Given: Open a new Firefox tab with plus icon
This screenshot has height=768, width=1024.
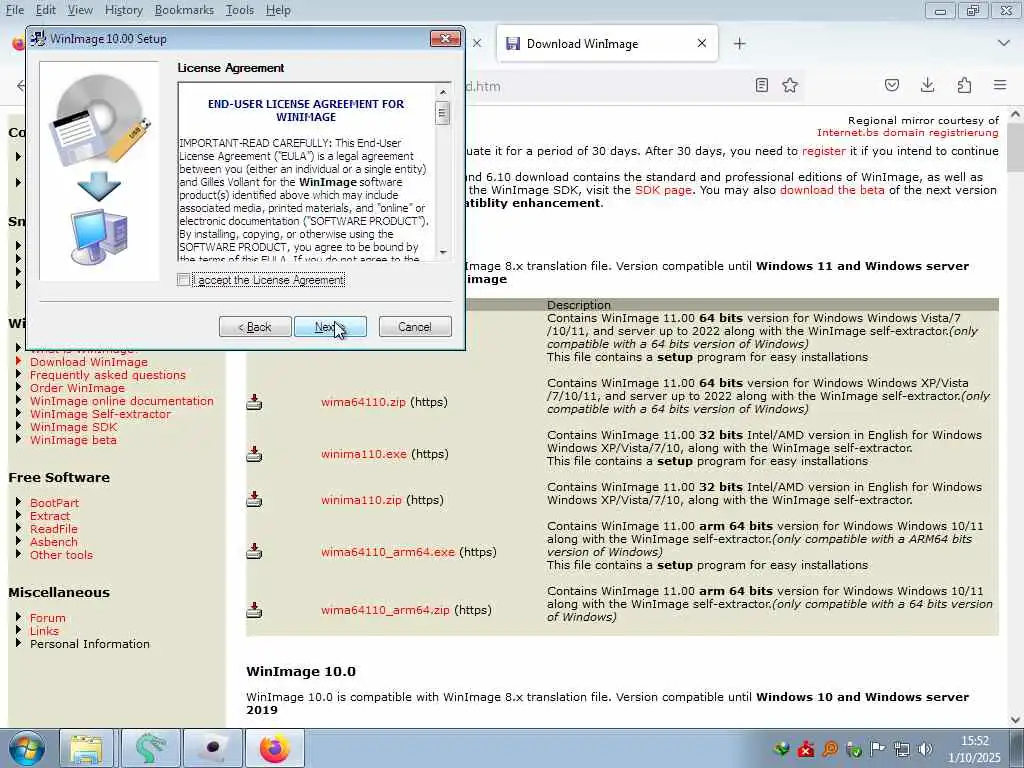Looking at the screenshot, I should coord(739,44).
